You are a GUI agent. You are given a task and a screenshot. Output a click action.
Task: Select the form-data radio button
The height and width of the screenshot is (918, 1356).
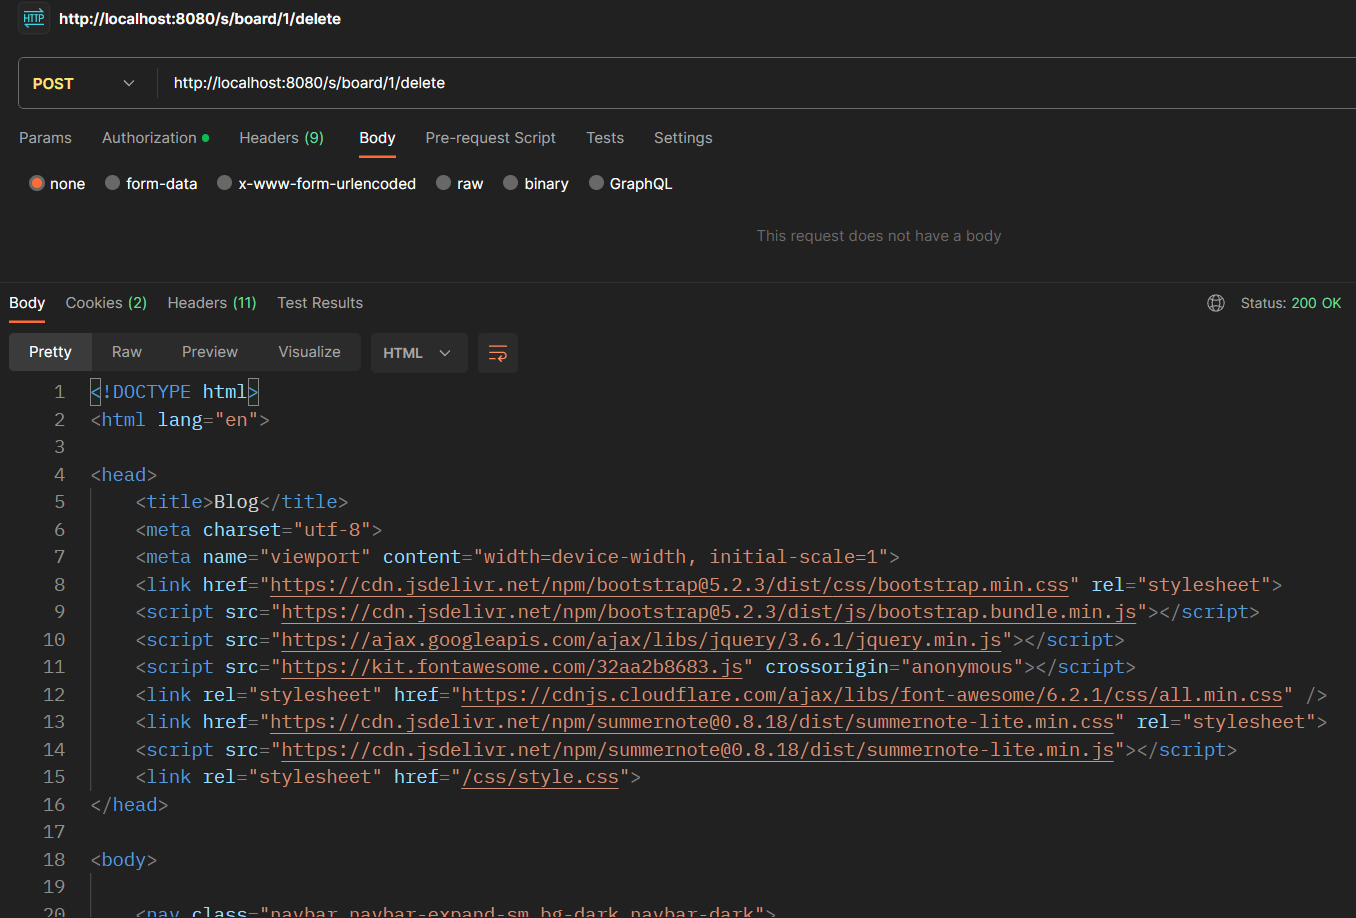tap(113, 183)
